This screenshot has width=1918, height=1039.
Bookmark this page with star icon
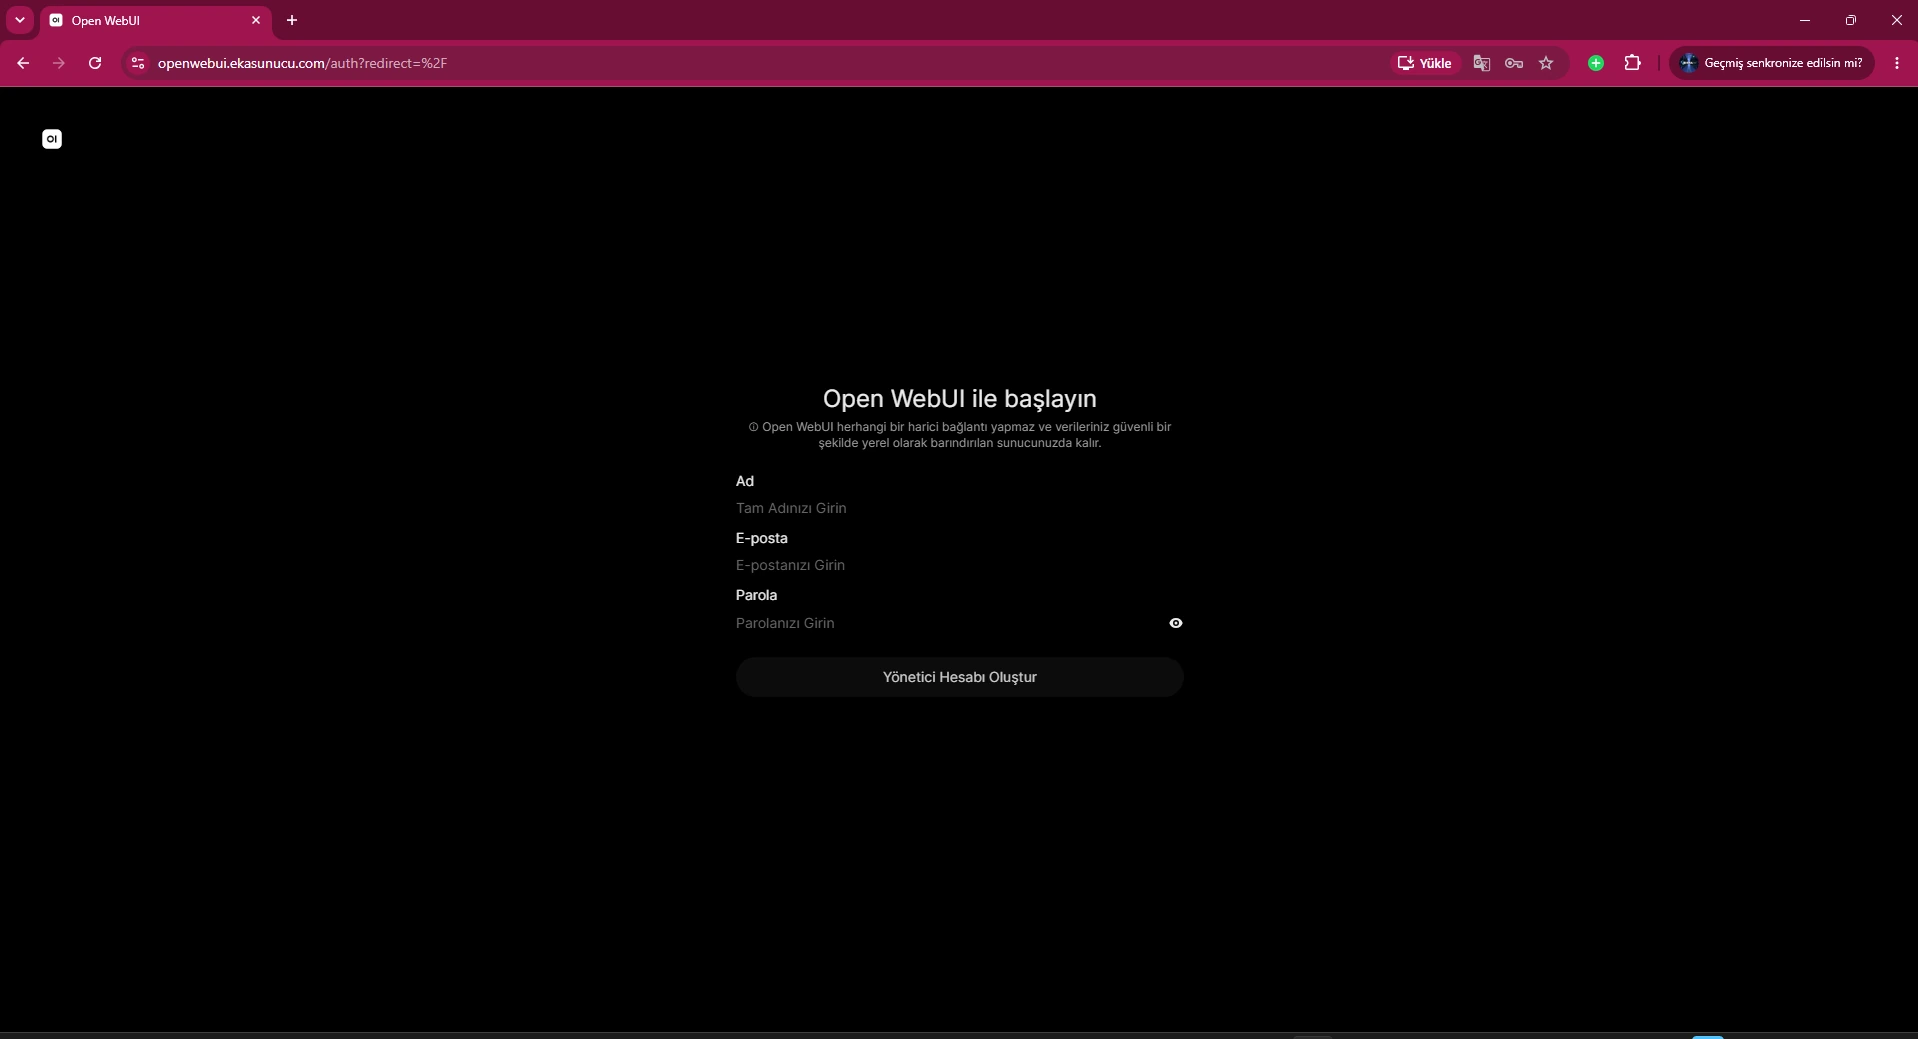[1546, 63]
